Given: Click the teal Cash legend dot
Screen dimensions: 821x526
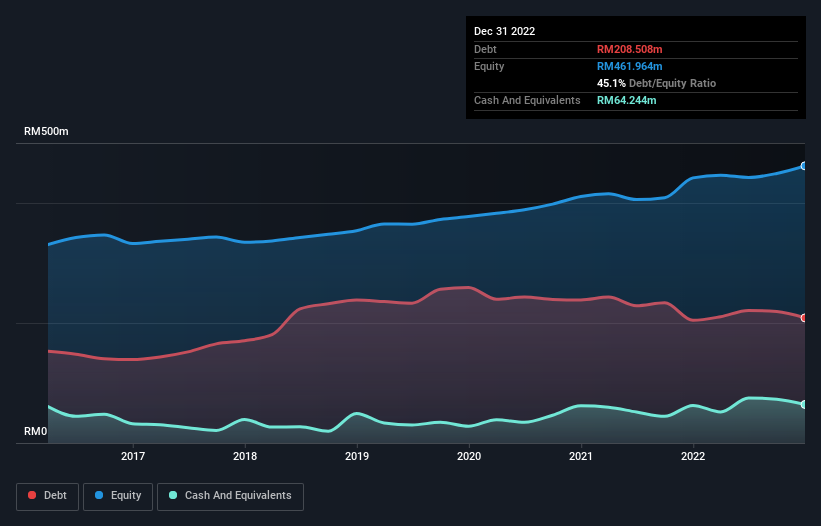Looking at the screenshot, I should point(173,495).
